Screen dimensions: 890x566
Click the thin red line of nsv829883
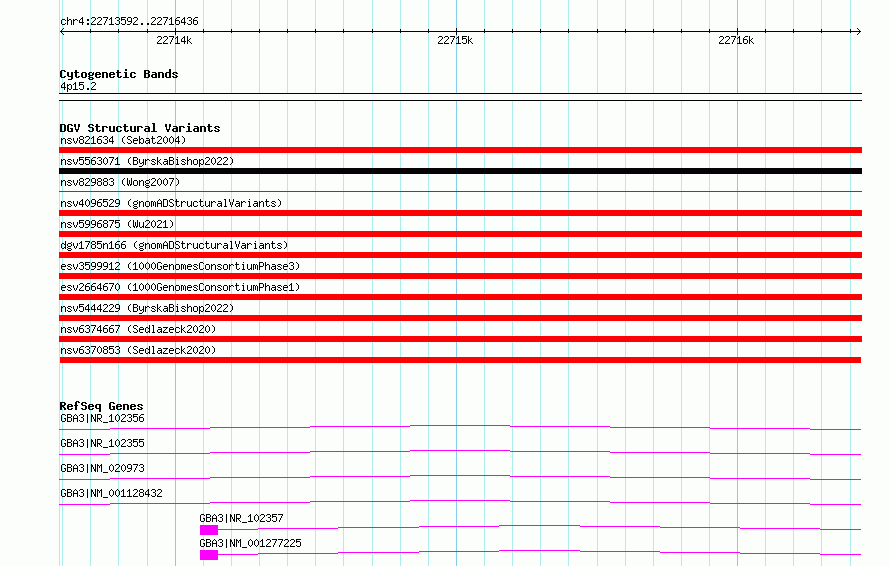(460, 192)
